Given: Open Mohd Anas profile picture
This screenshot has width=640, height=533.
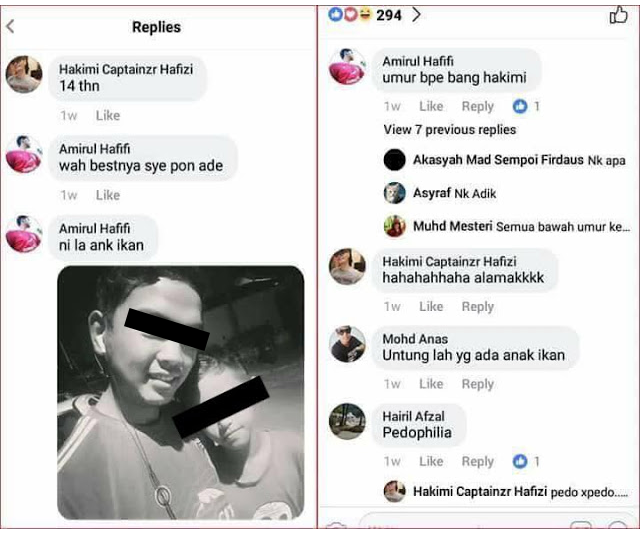Looking at the screenshot, I should (347, 344).
